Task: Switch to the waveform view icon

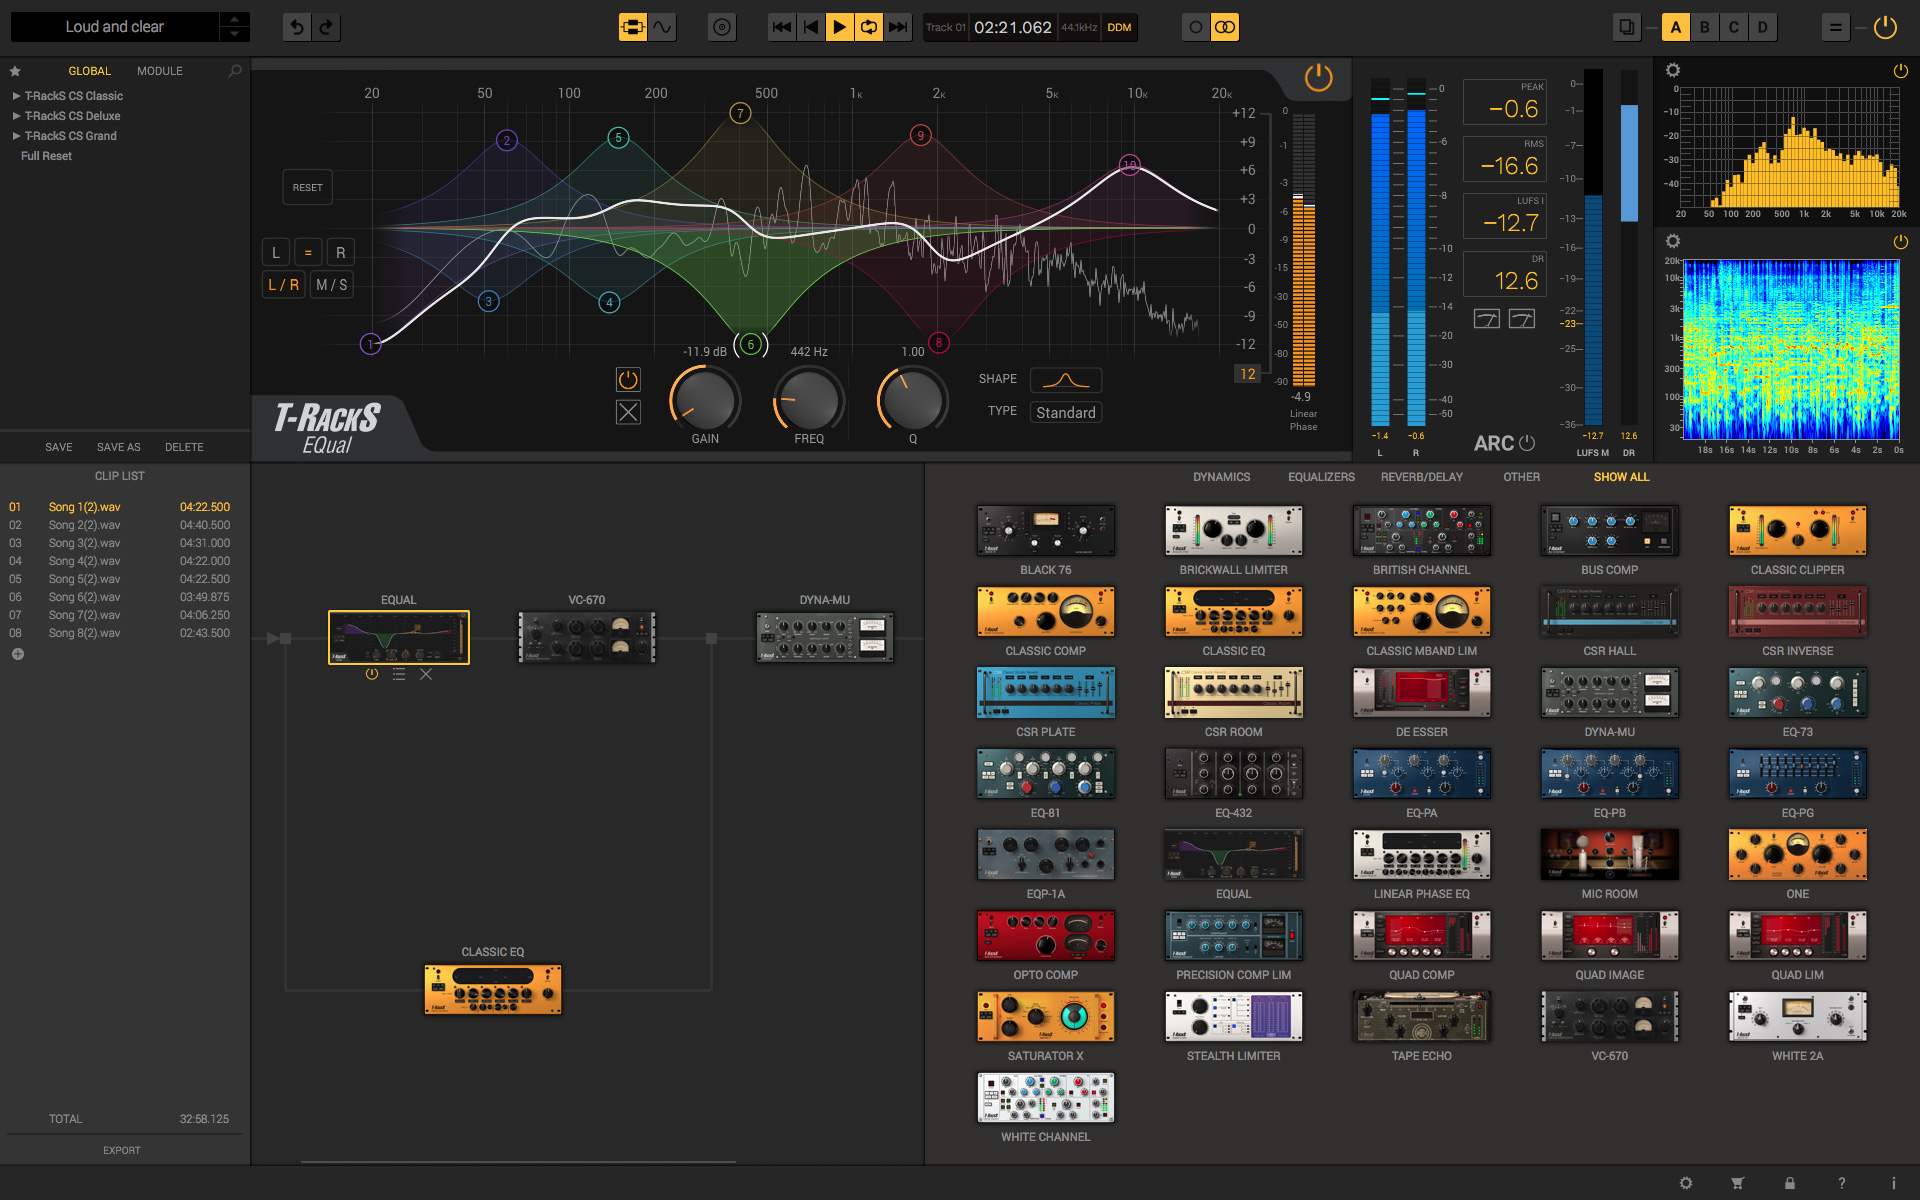Action: 663,27
